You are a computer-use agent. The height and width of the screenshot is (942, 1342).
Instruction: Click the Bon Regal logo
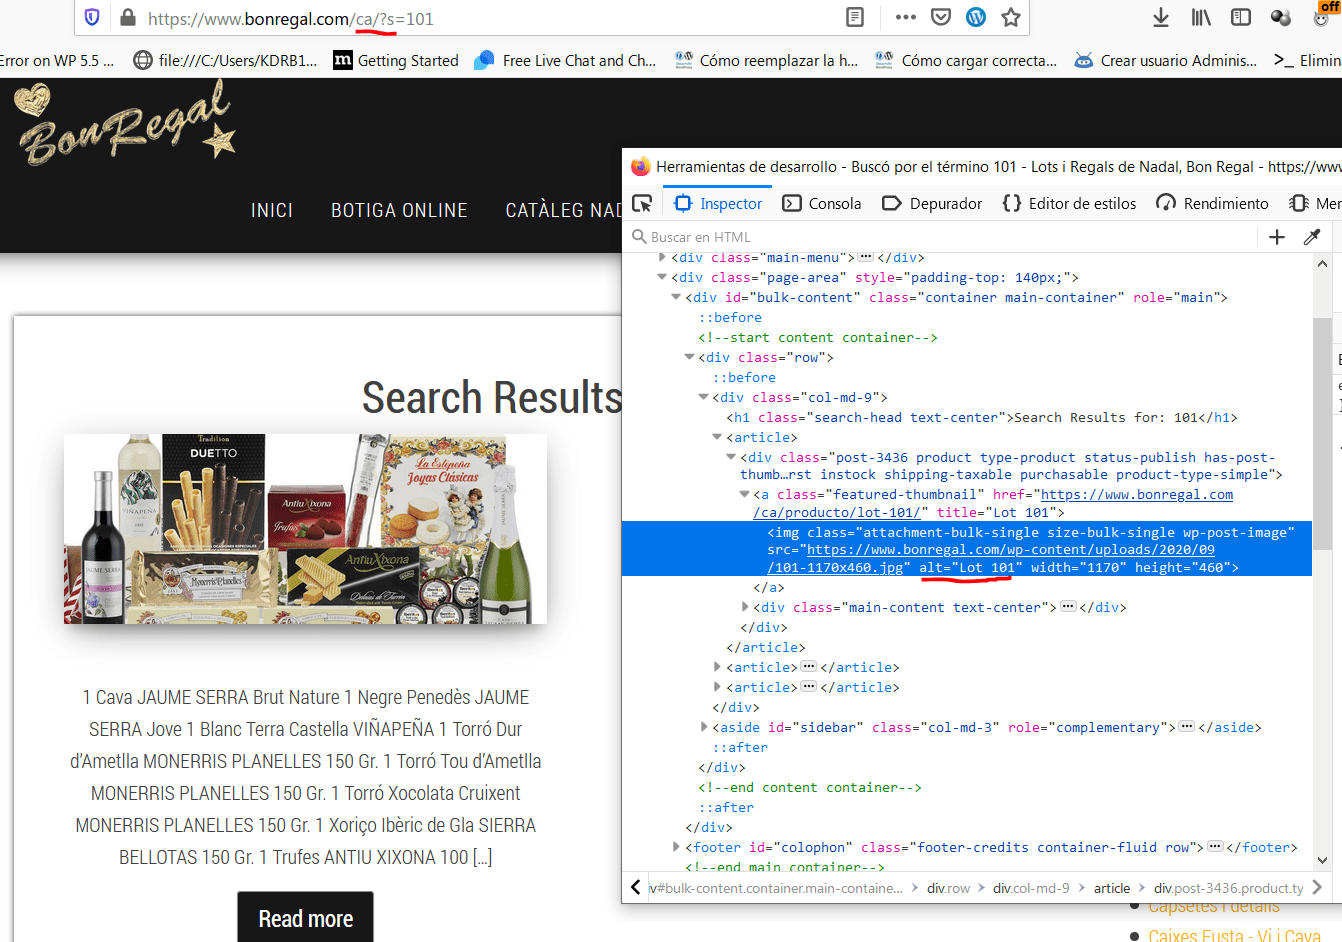click(x=125, y=122)
